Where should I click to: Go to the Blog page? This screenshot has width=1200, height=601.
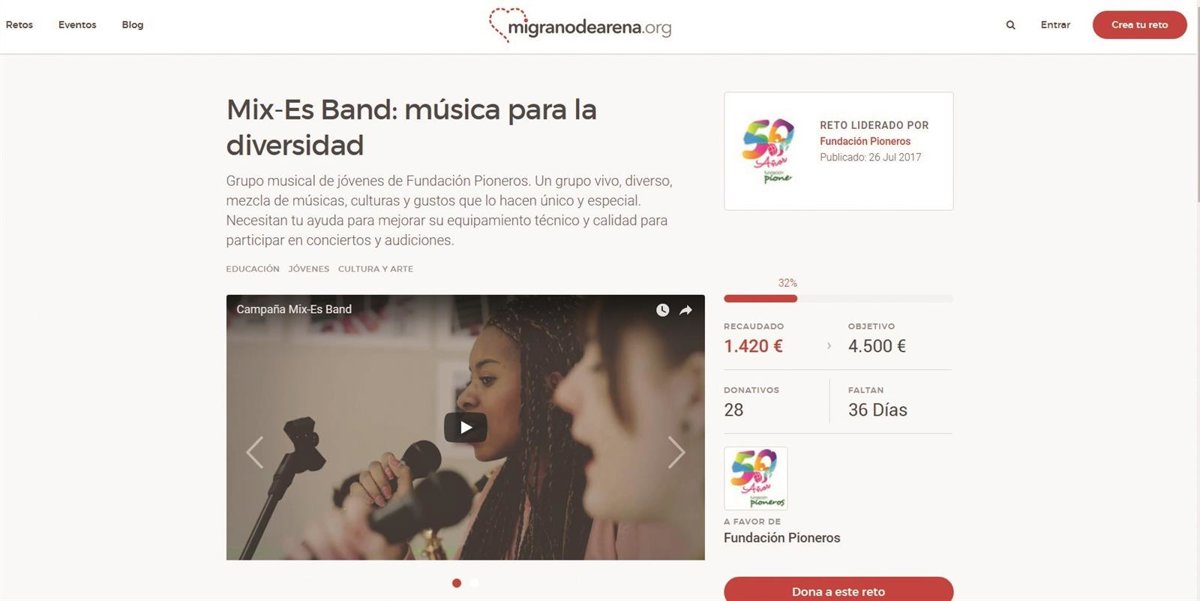[x=133, y=25]
